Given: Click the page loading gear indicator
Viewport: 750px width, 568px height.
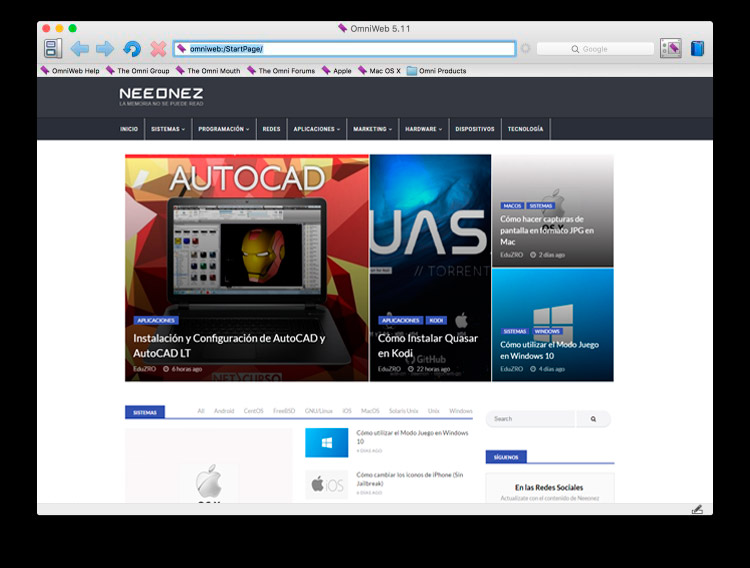Looking at the screenshot, I should [x=526, y=49].
